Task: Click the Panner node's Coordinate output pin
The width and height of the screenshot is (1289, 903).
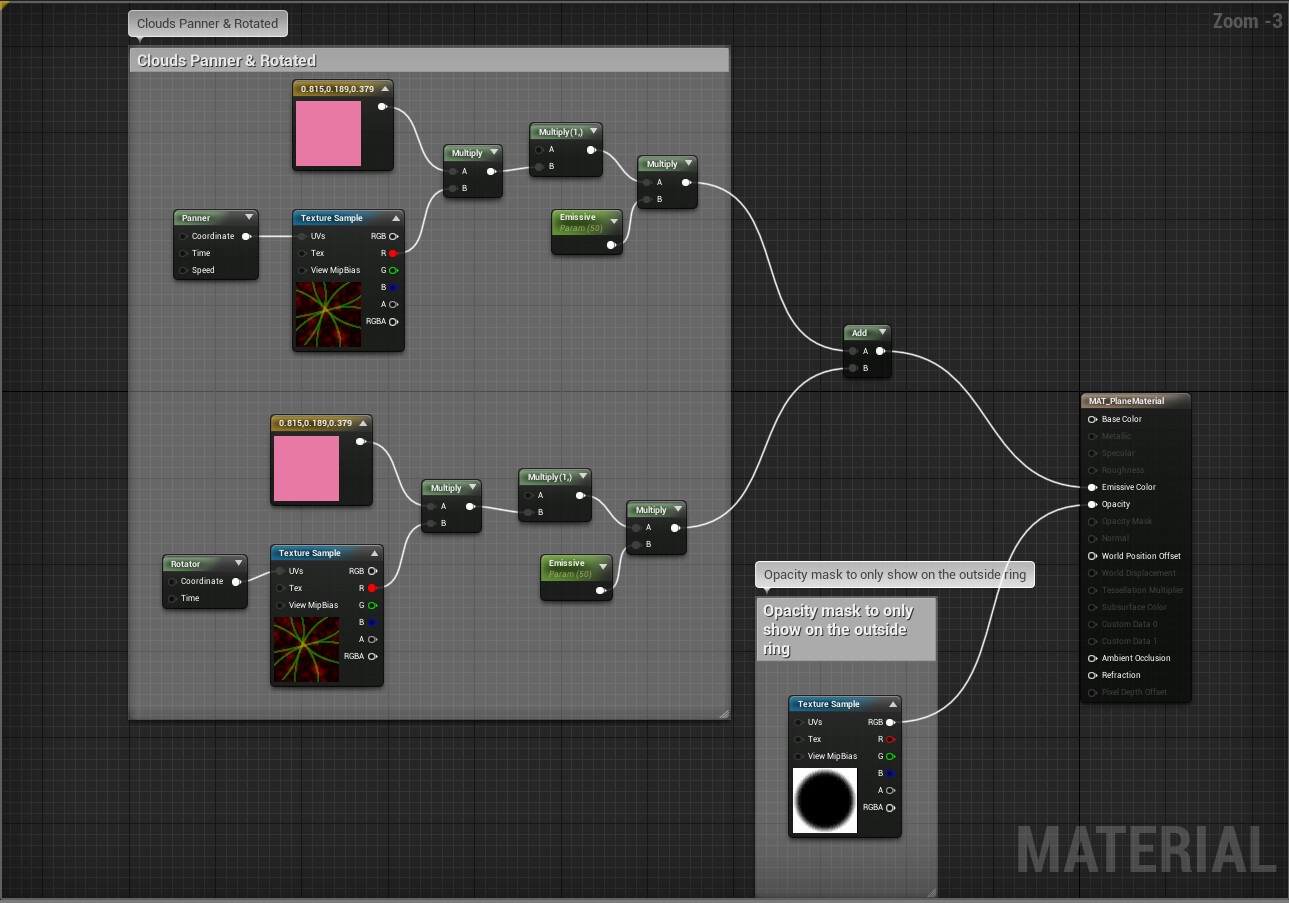Action: (x=246, y=236)
